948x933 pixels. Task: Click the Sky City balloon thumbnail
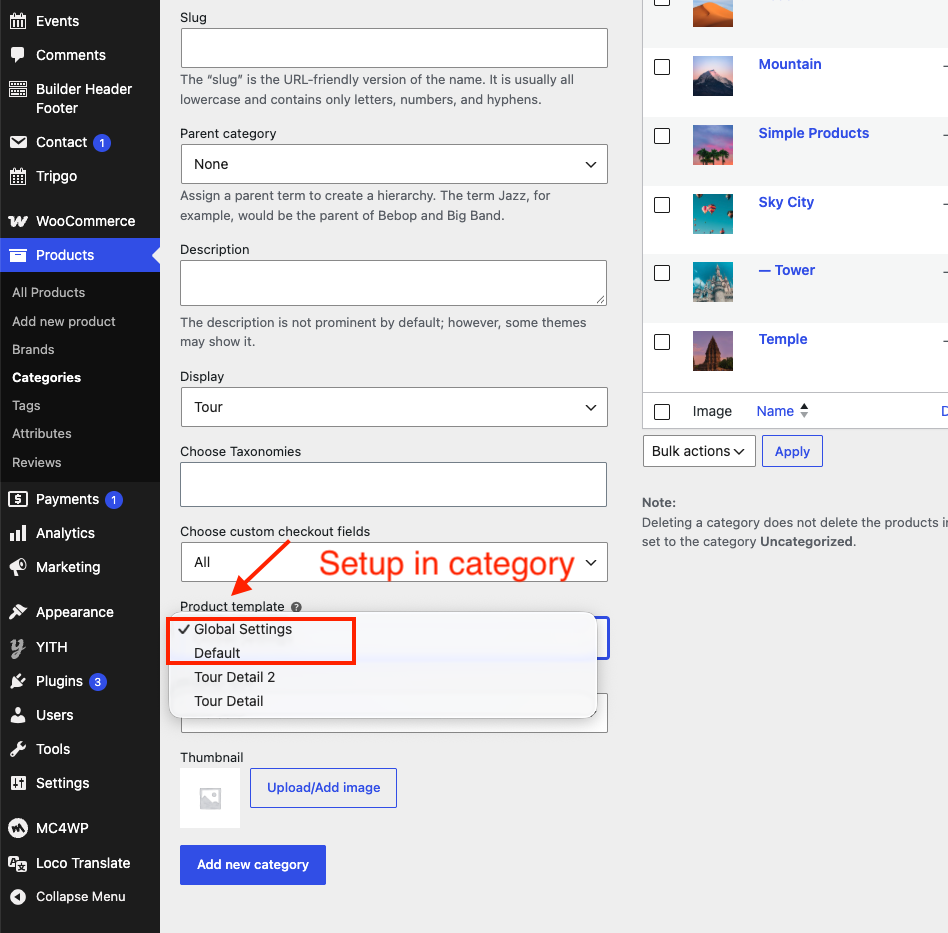[x=713, y=213]
